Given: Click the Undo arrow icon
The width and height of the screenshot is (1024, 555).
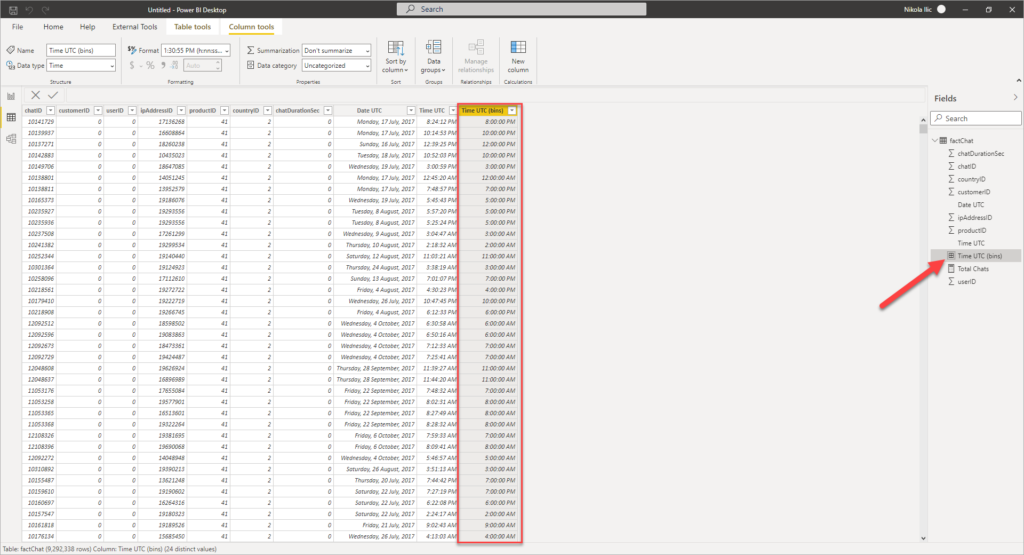Looking at the screenshot, I should click(29, 10).
